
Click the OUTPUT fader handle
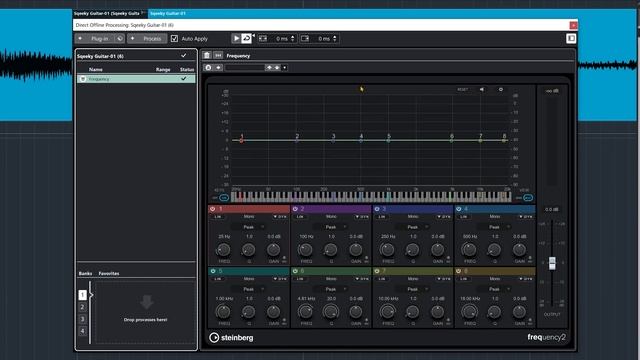[552, 263]
